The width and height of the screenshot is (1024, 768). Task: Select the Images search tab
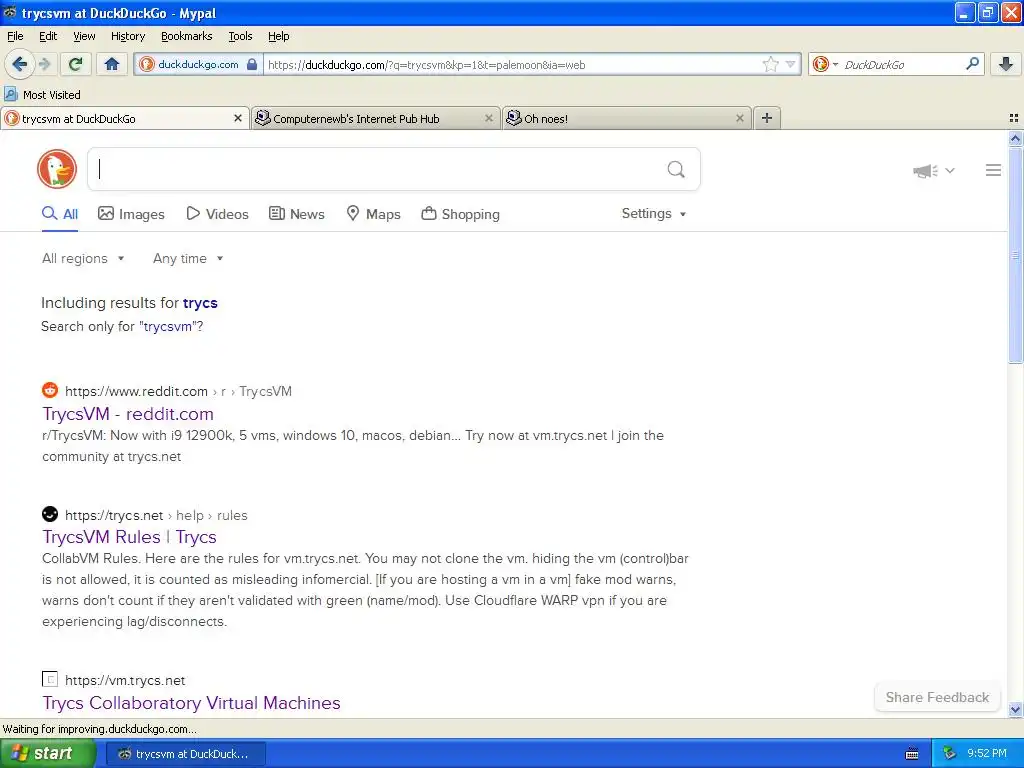click(131, 214)
